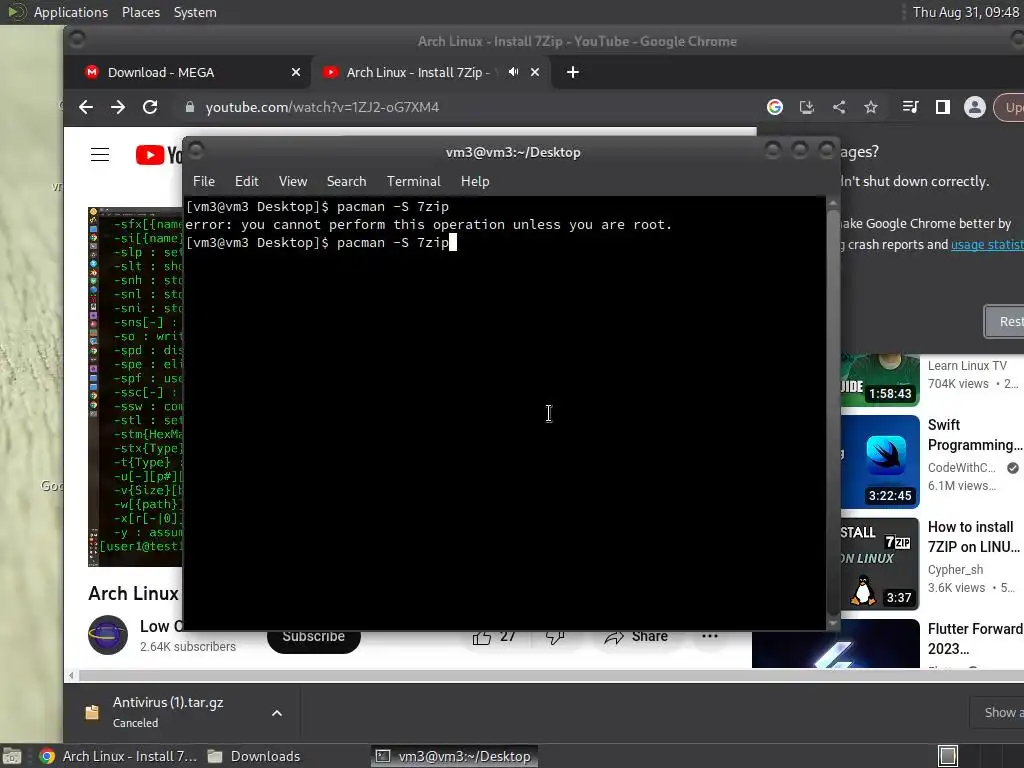Click the Google icon in address bar
1024x768 pixels.
(x=775, y=107)
